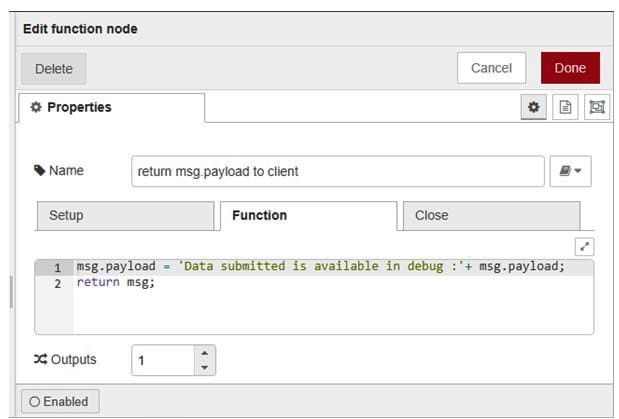Switch to the Setup tab
The width and height of the screenshot is (619, 419).
coord(124,216)
